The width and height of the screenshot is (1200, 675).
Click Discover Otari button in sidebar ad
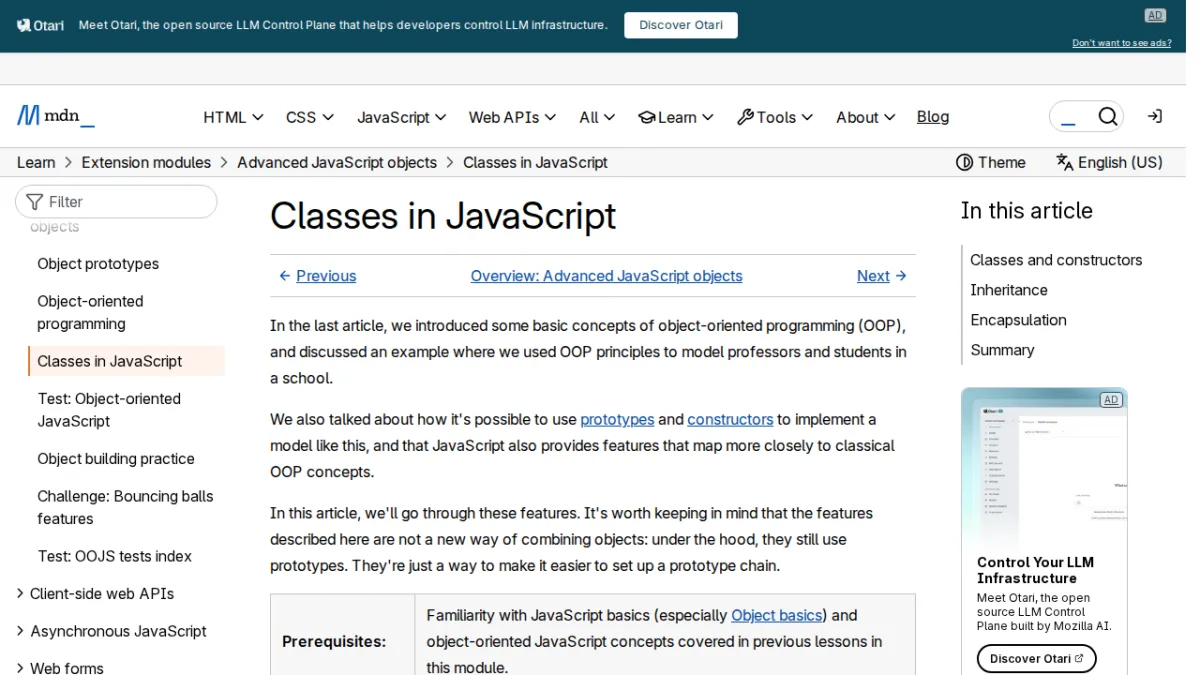pos(1036,658)
